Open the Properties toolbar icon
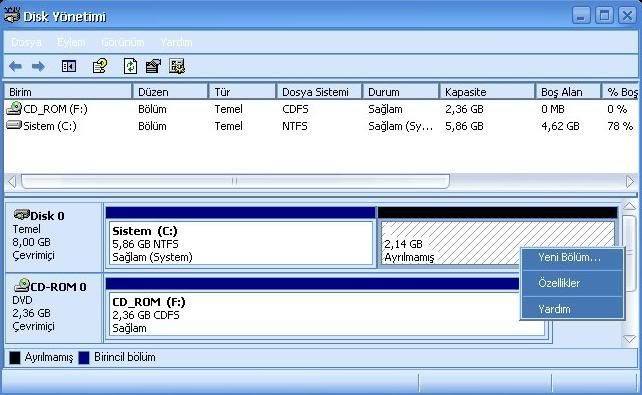 tap(153, 66)
